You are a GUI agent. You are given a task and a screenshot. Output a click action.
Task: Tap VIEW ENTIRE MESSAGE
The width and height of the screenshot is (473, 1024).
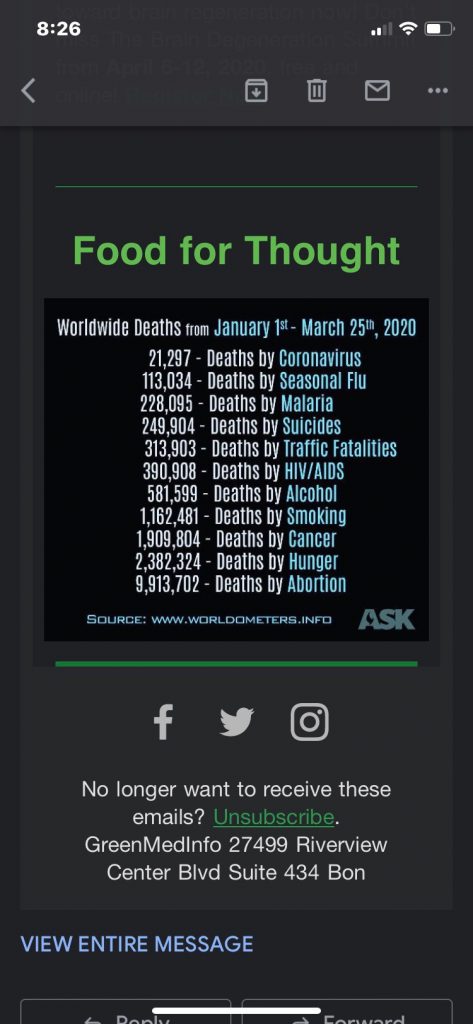click(x=137, y=944)
